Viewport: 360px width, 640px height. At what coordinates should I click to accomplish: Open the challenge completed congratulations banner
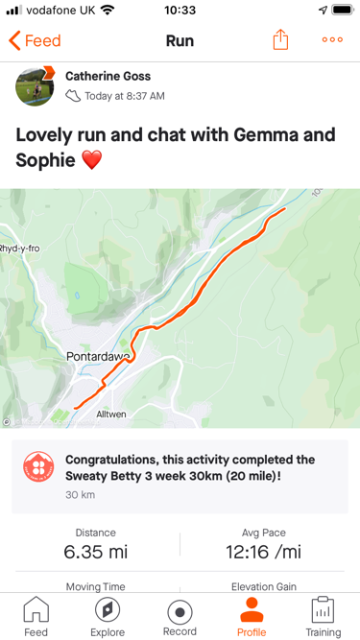point(180,476)
